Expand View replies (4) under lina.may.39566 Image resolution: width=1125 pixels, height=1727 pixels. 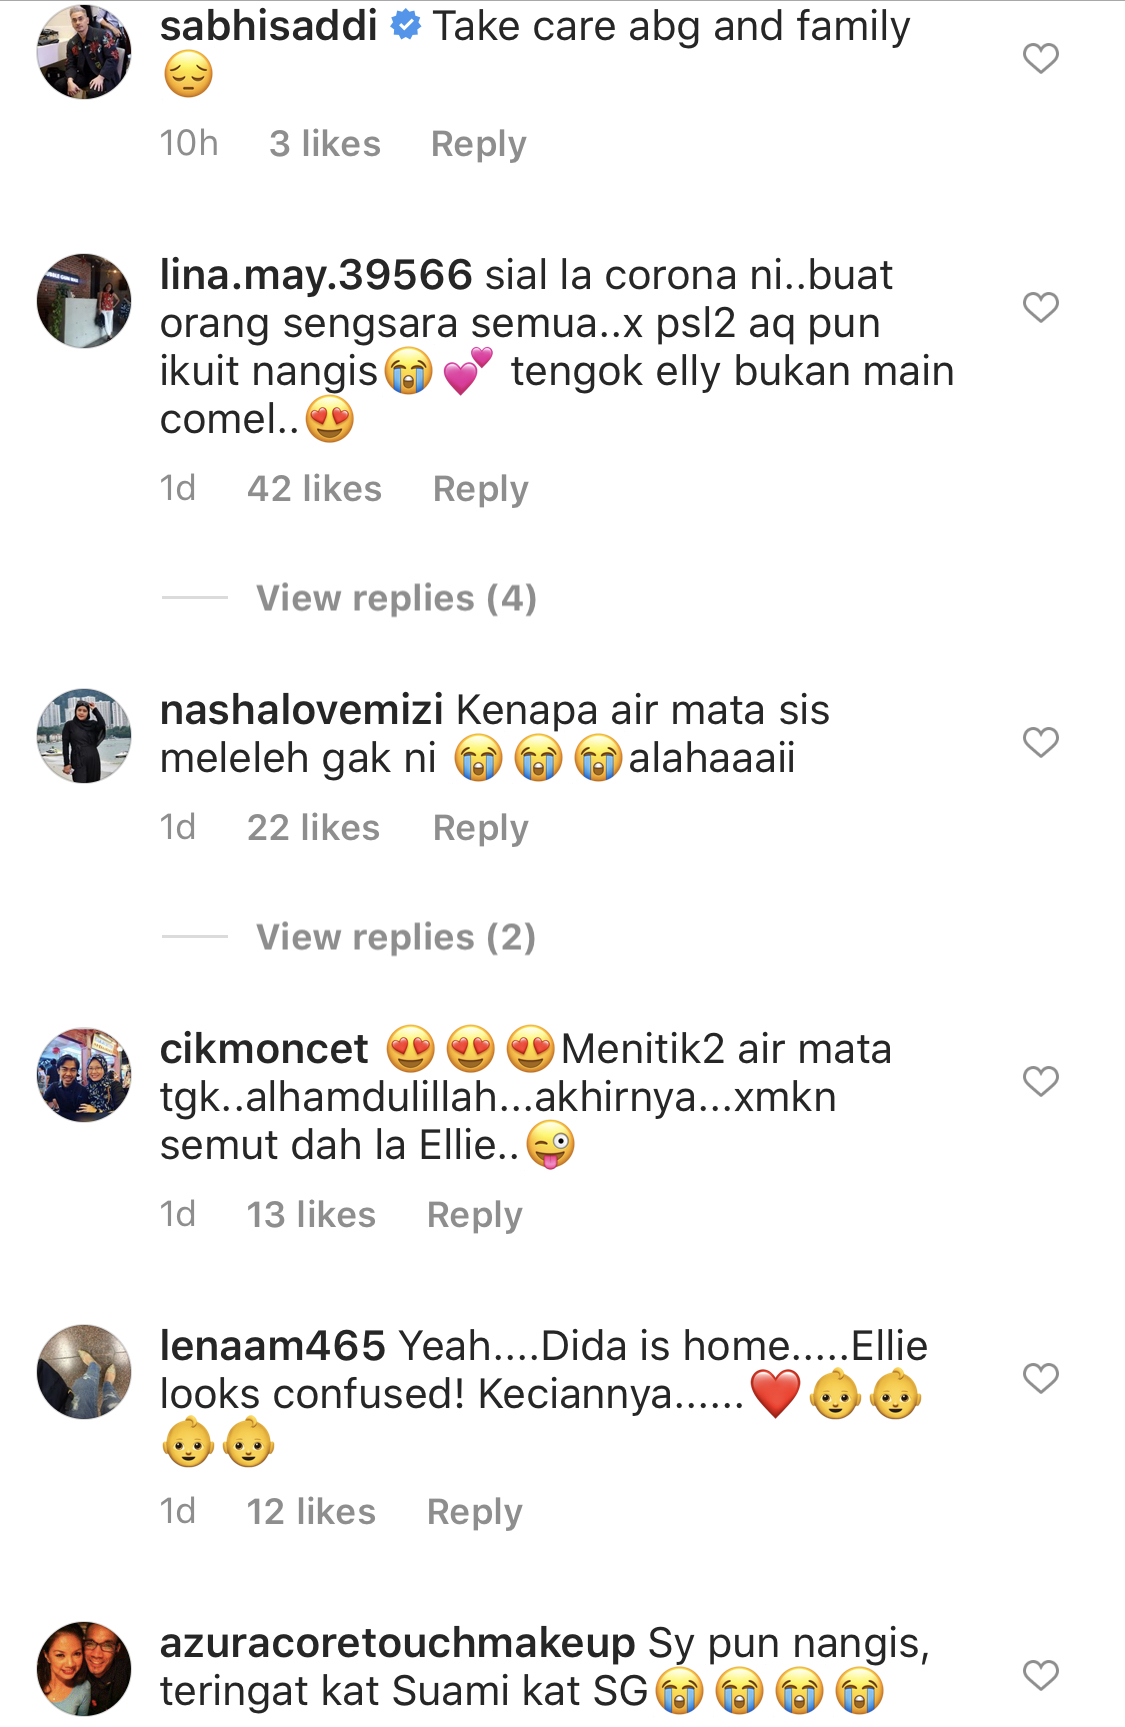[x=396, y=598]
